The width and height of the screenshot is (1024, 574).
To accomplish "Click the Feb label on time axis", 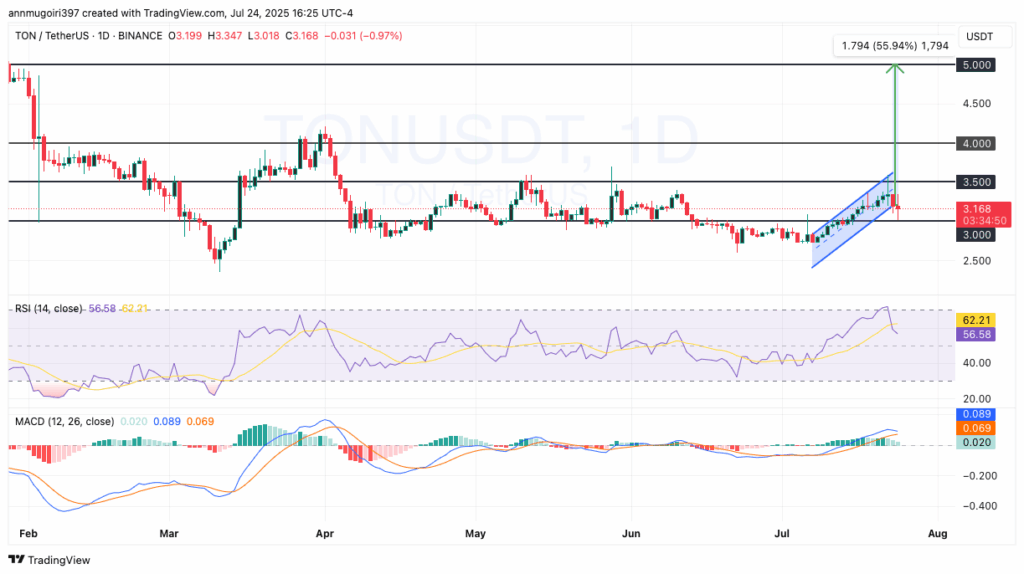I will [x=28, y=534].
